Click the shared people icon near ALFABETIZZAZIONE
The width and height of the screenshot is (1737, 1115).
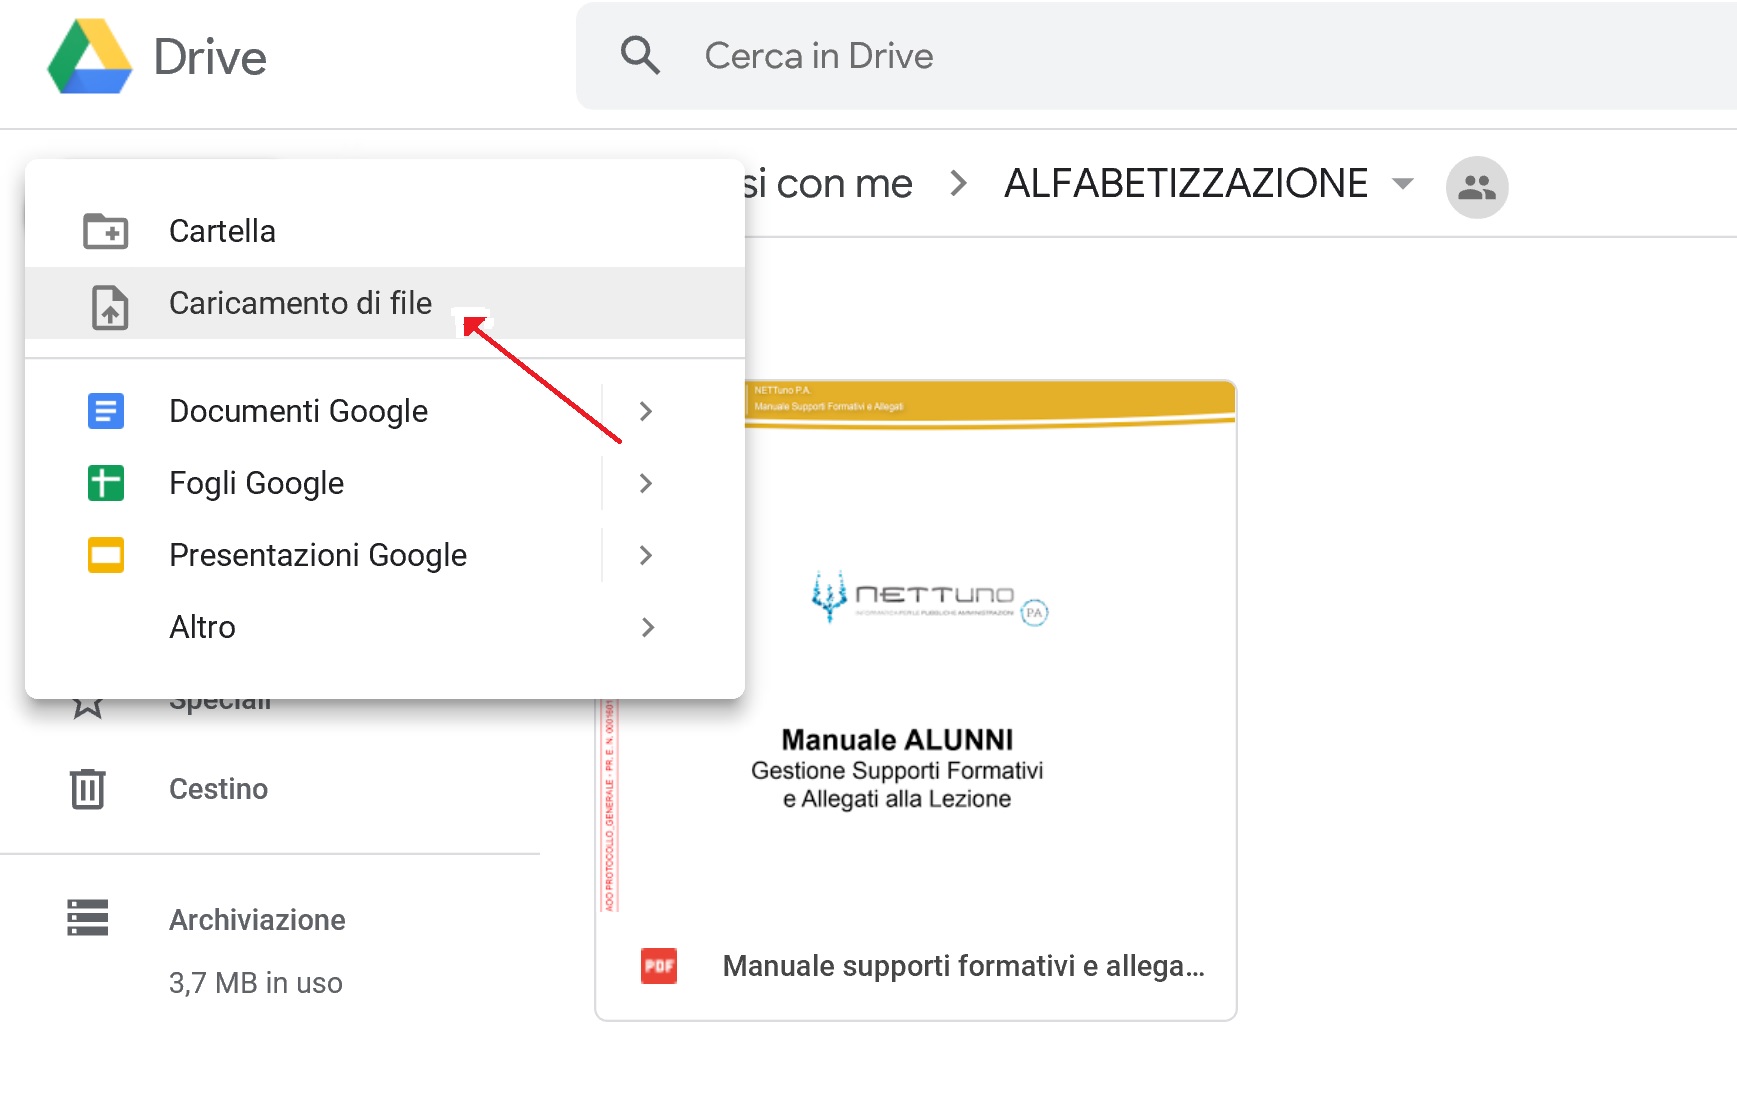[x=1476, y=187]
